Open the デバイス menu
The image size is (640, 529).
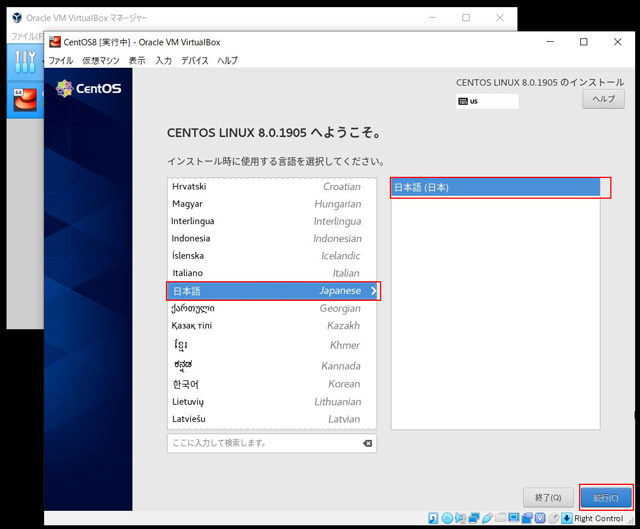tap(195, 60)
